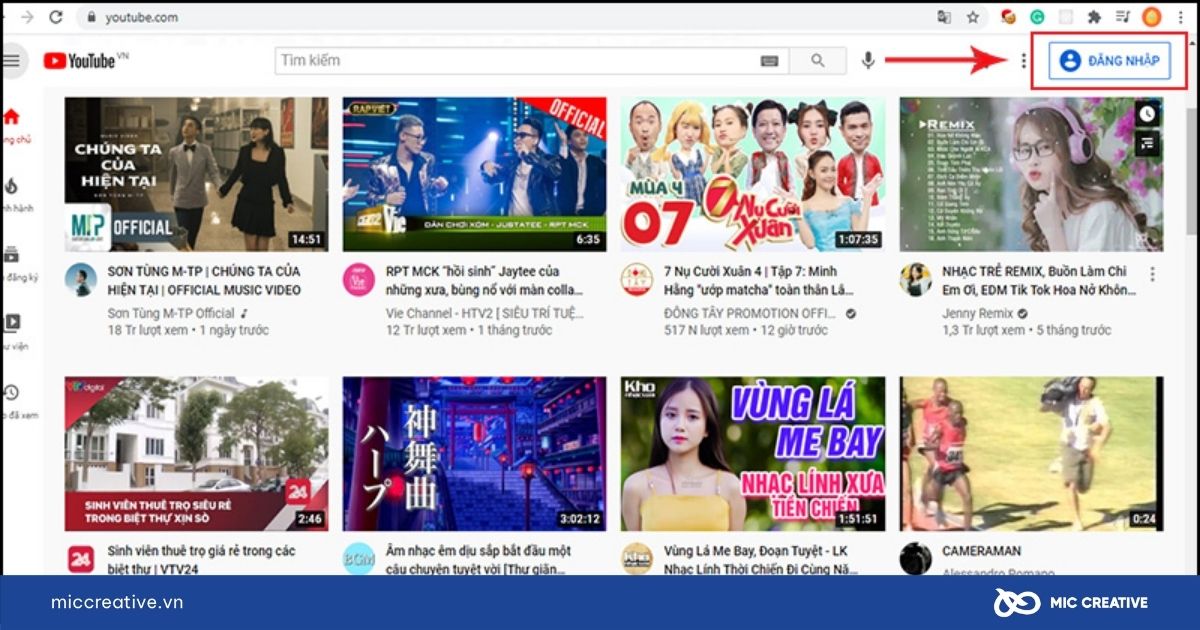
Task: Open the three-dot options menu beside Đăng nhập
Action: coord(1025,60)
